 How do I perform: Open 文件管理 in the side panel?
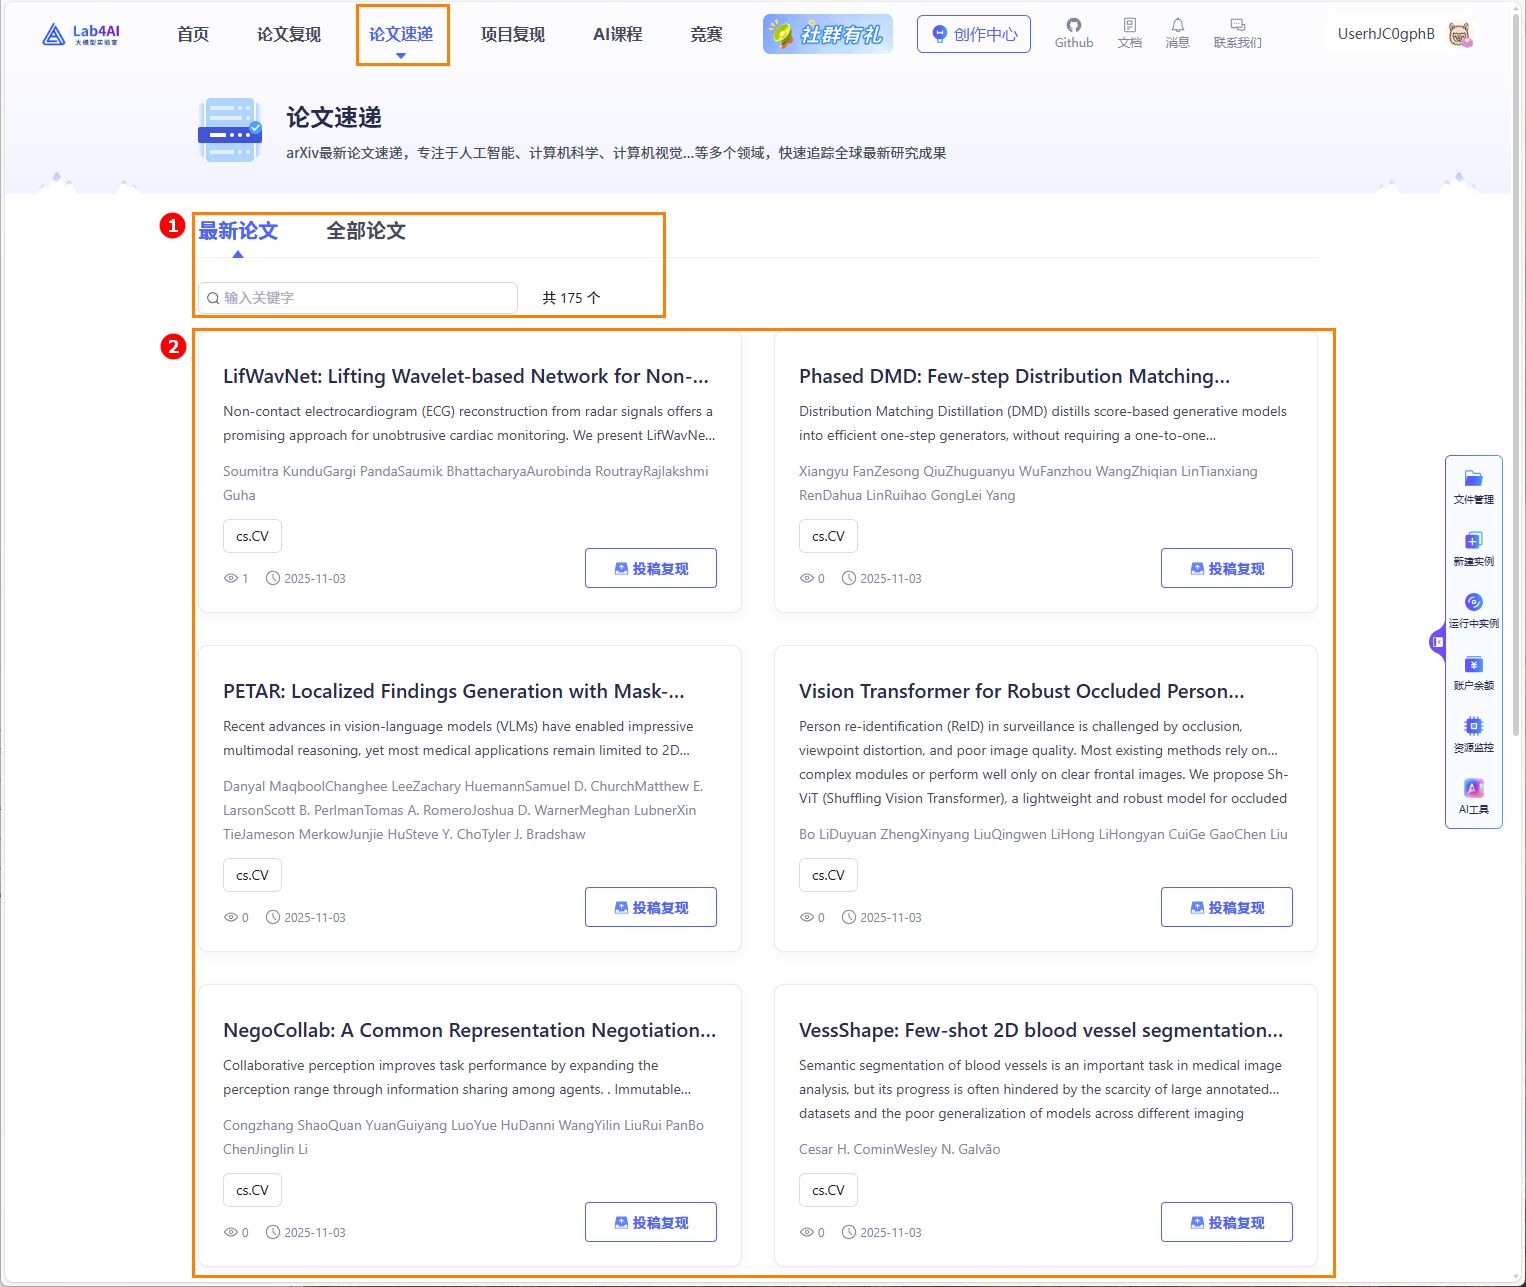[1473, 486]
